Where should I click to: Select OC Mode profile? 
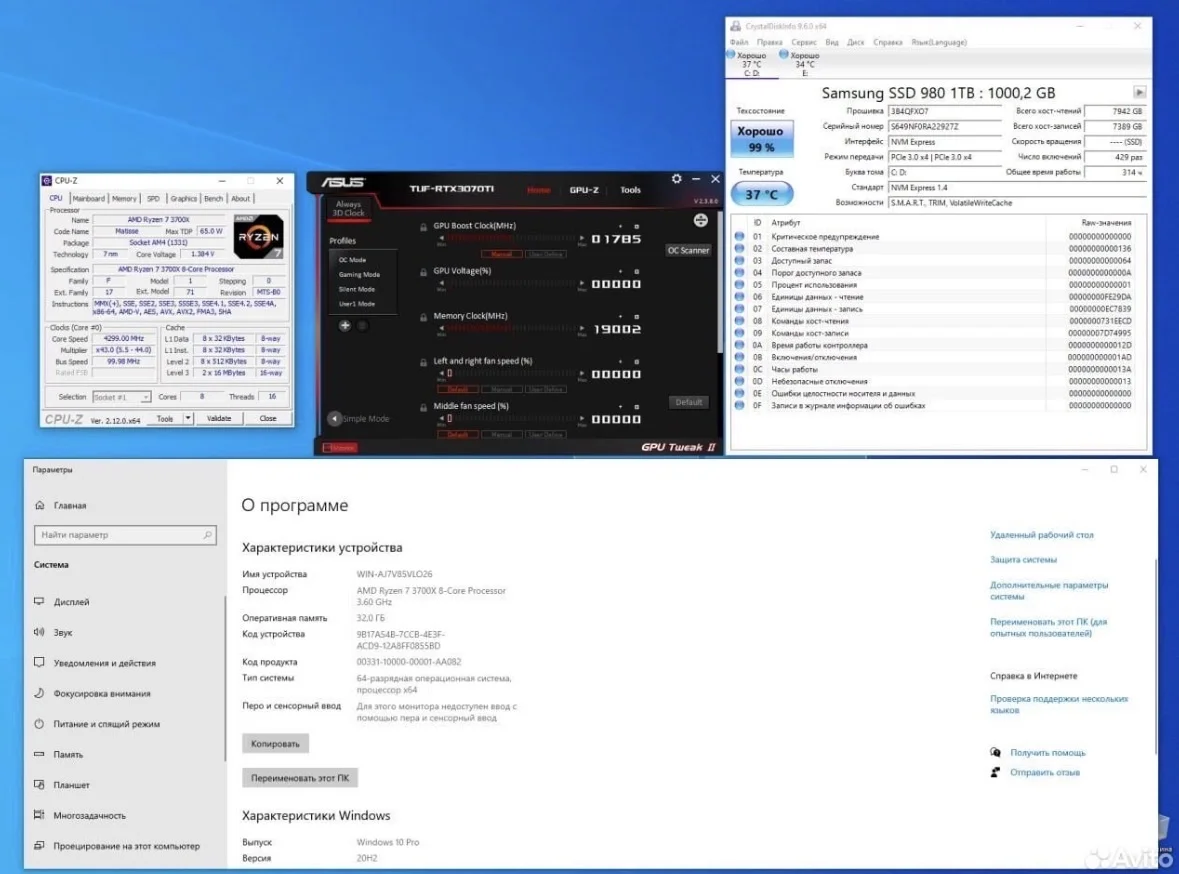click(x=353, y=259)
